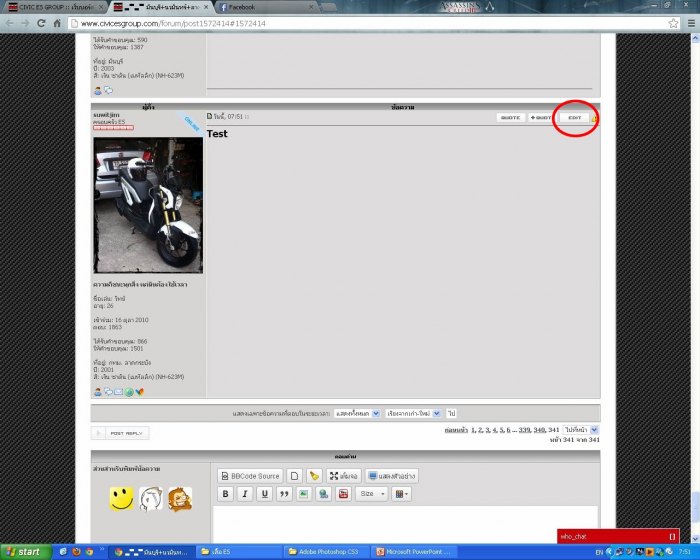Toggle Italic formatting in editor

[245, 494]
